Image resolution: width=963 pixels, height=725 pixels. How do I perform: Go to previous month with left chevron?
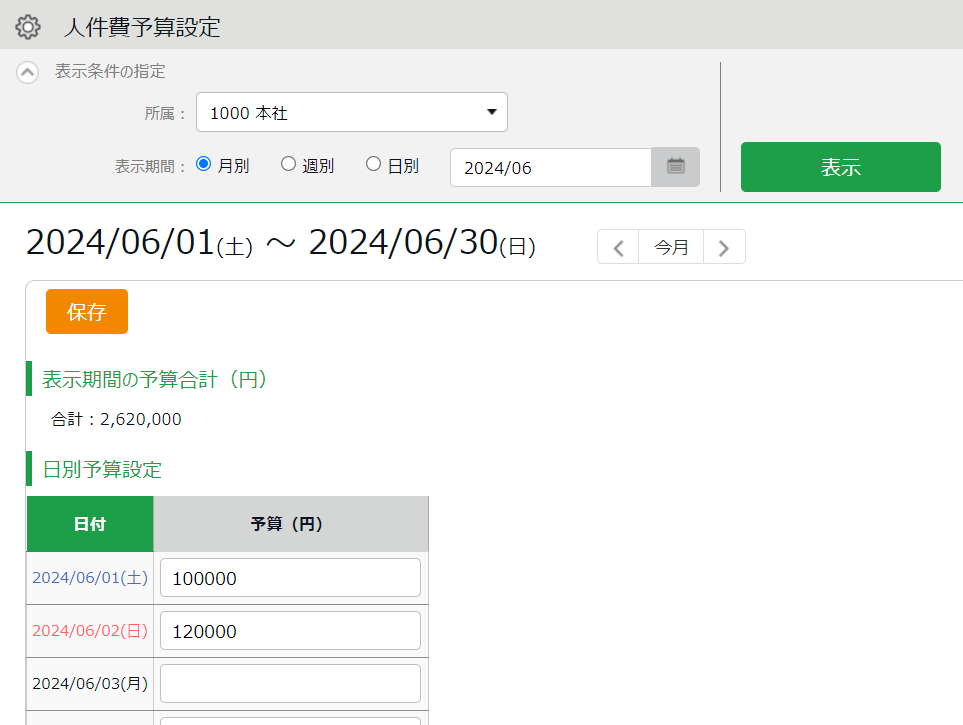[x=618, y=247]
